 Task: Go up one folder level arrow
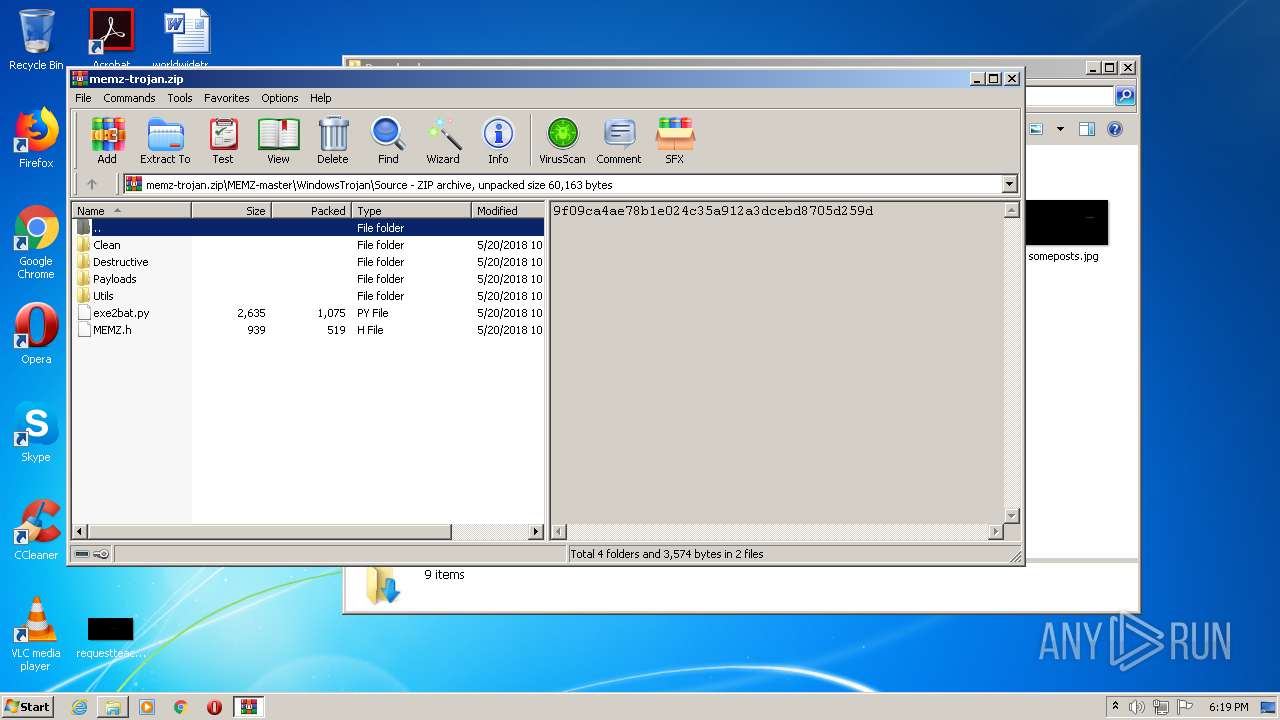coord(92,184)
